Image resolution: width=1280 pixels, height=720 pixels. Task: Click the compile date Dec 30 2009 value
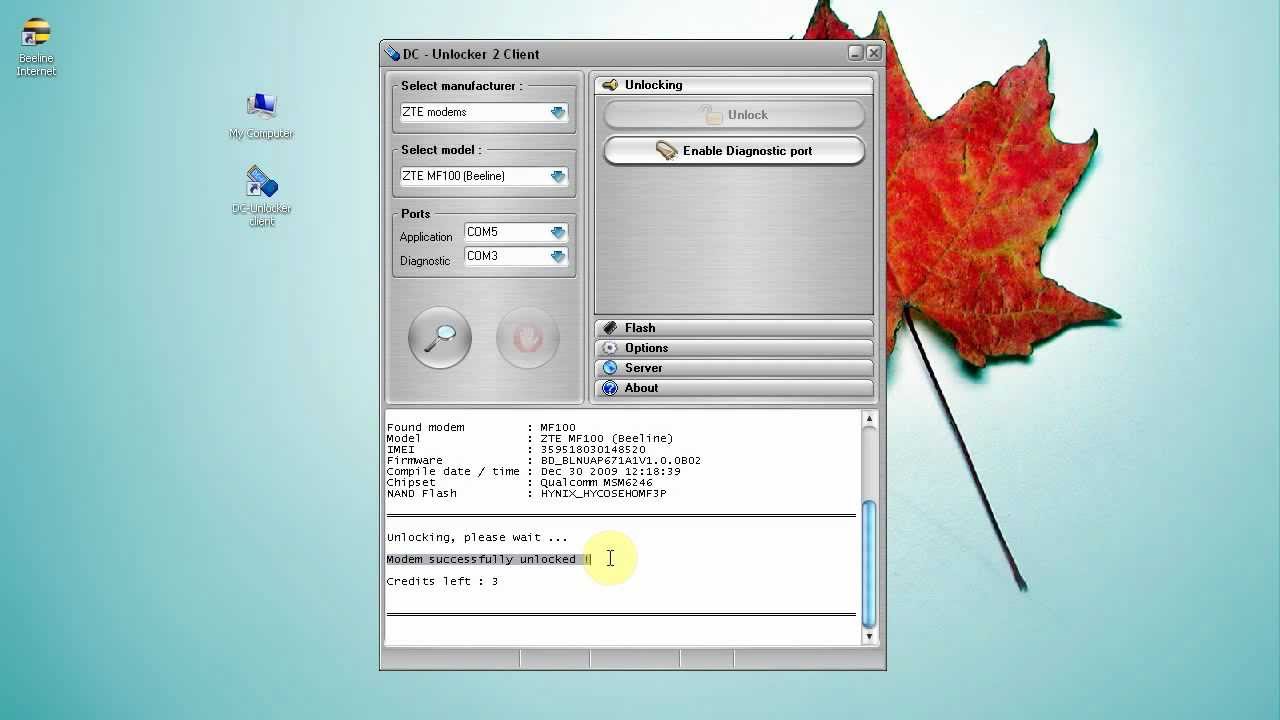pos(610,471)
